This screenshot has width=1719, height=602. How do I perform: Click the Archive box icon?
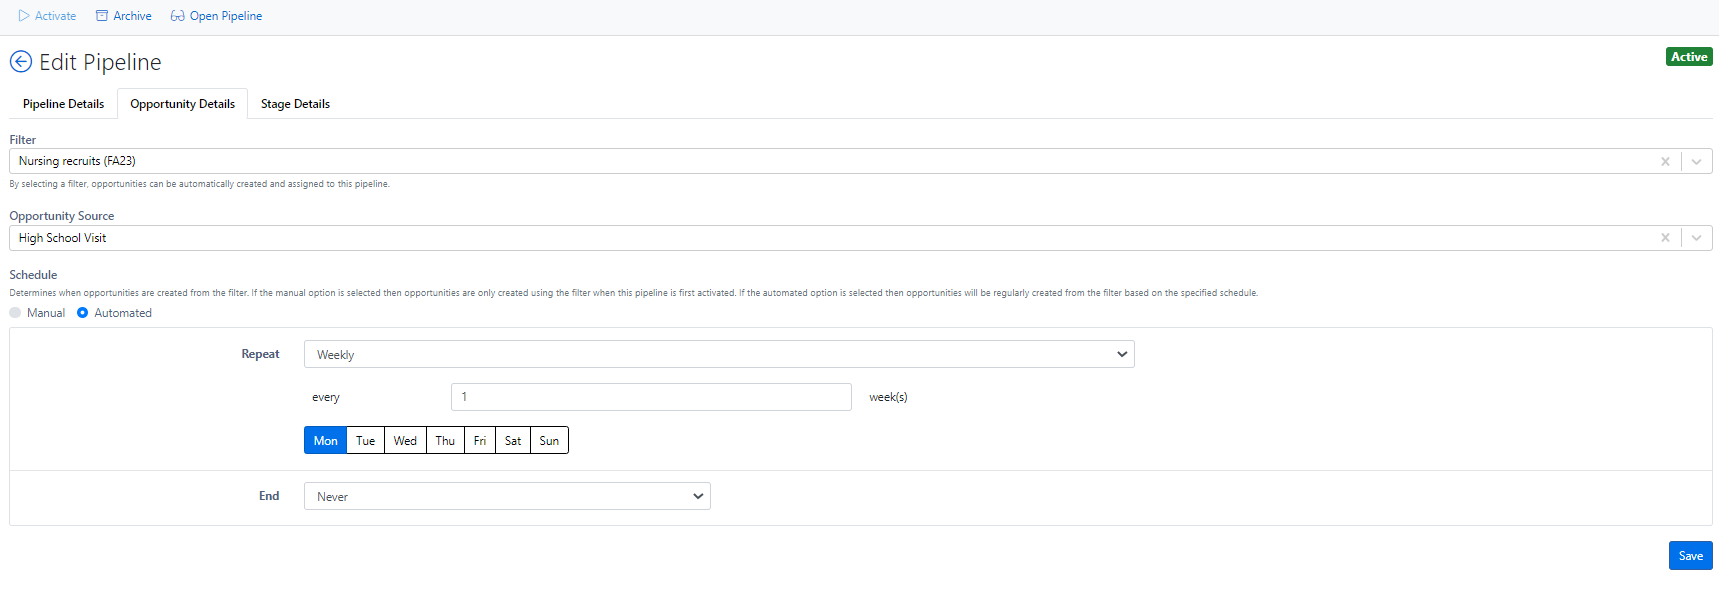[102, 16]
